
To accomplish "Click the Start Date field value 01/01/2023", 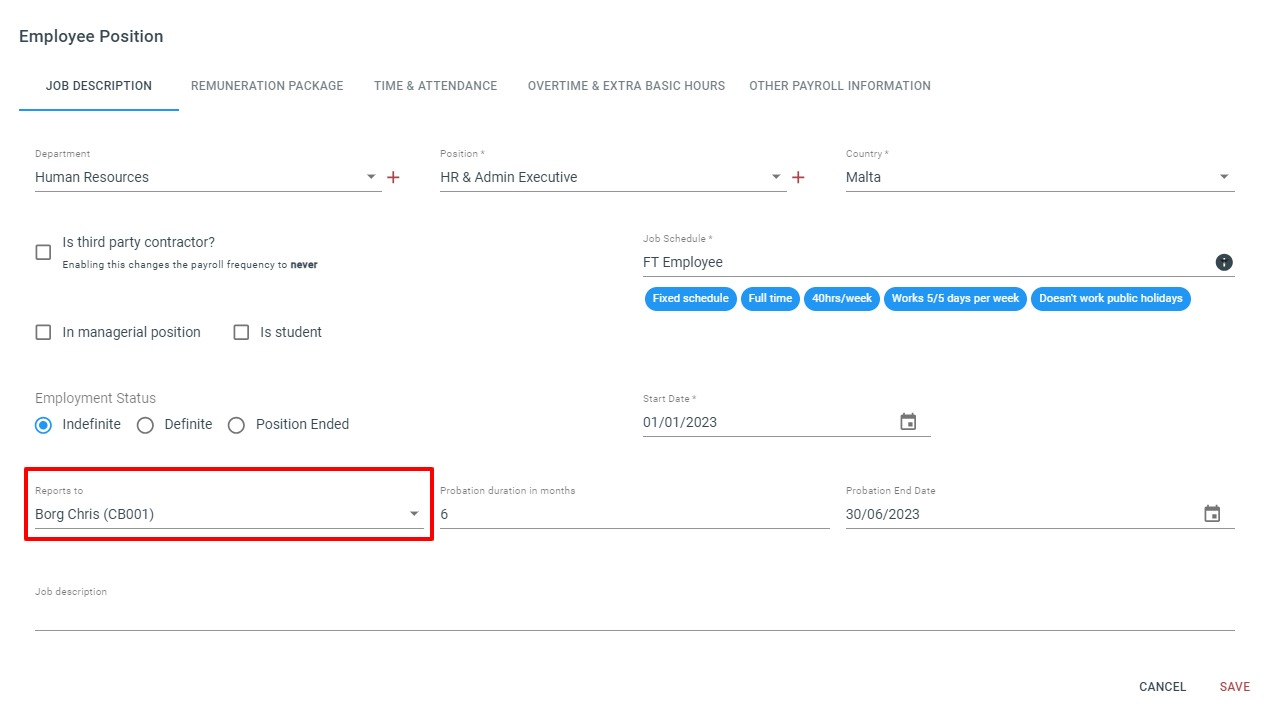I will (x=680, y=422).
